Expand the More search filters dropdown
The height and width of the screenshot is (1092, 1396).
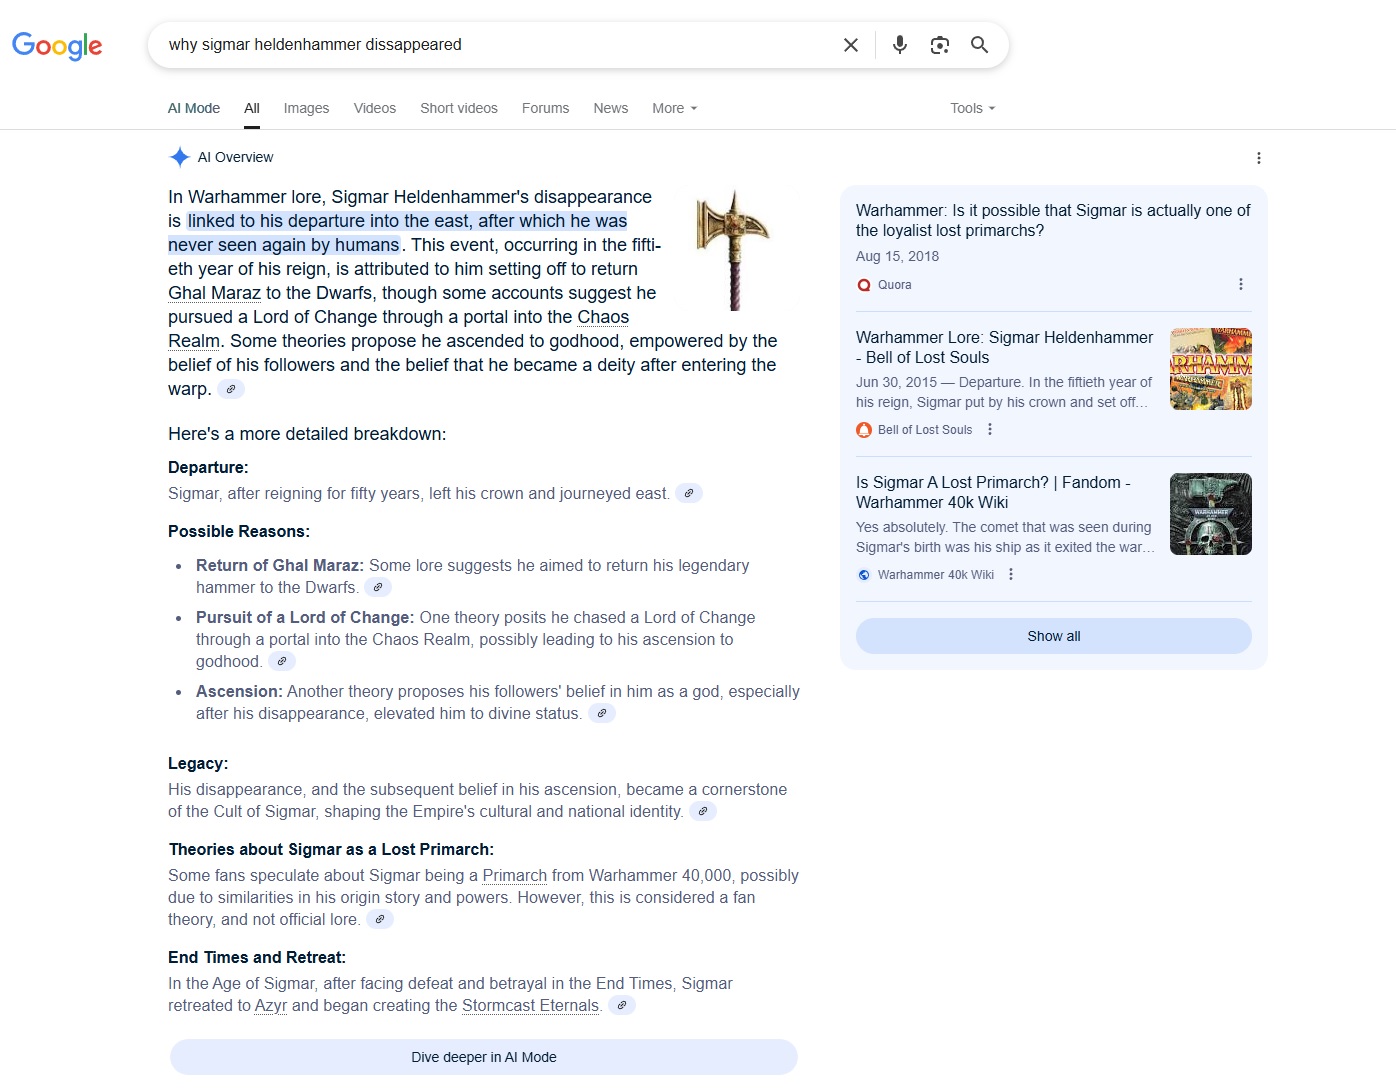[675, 108]
